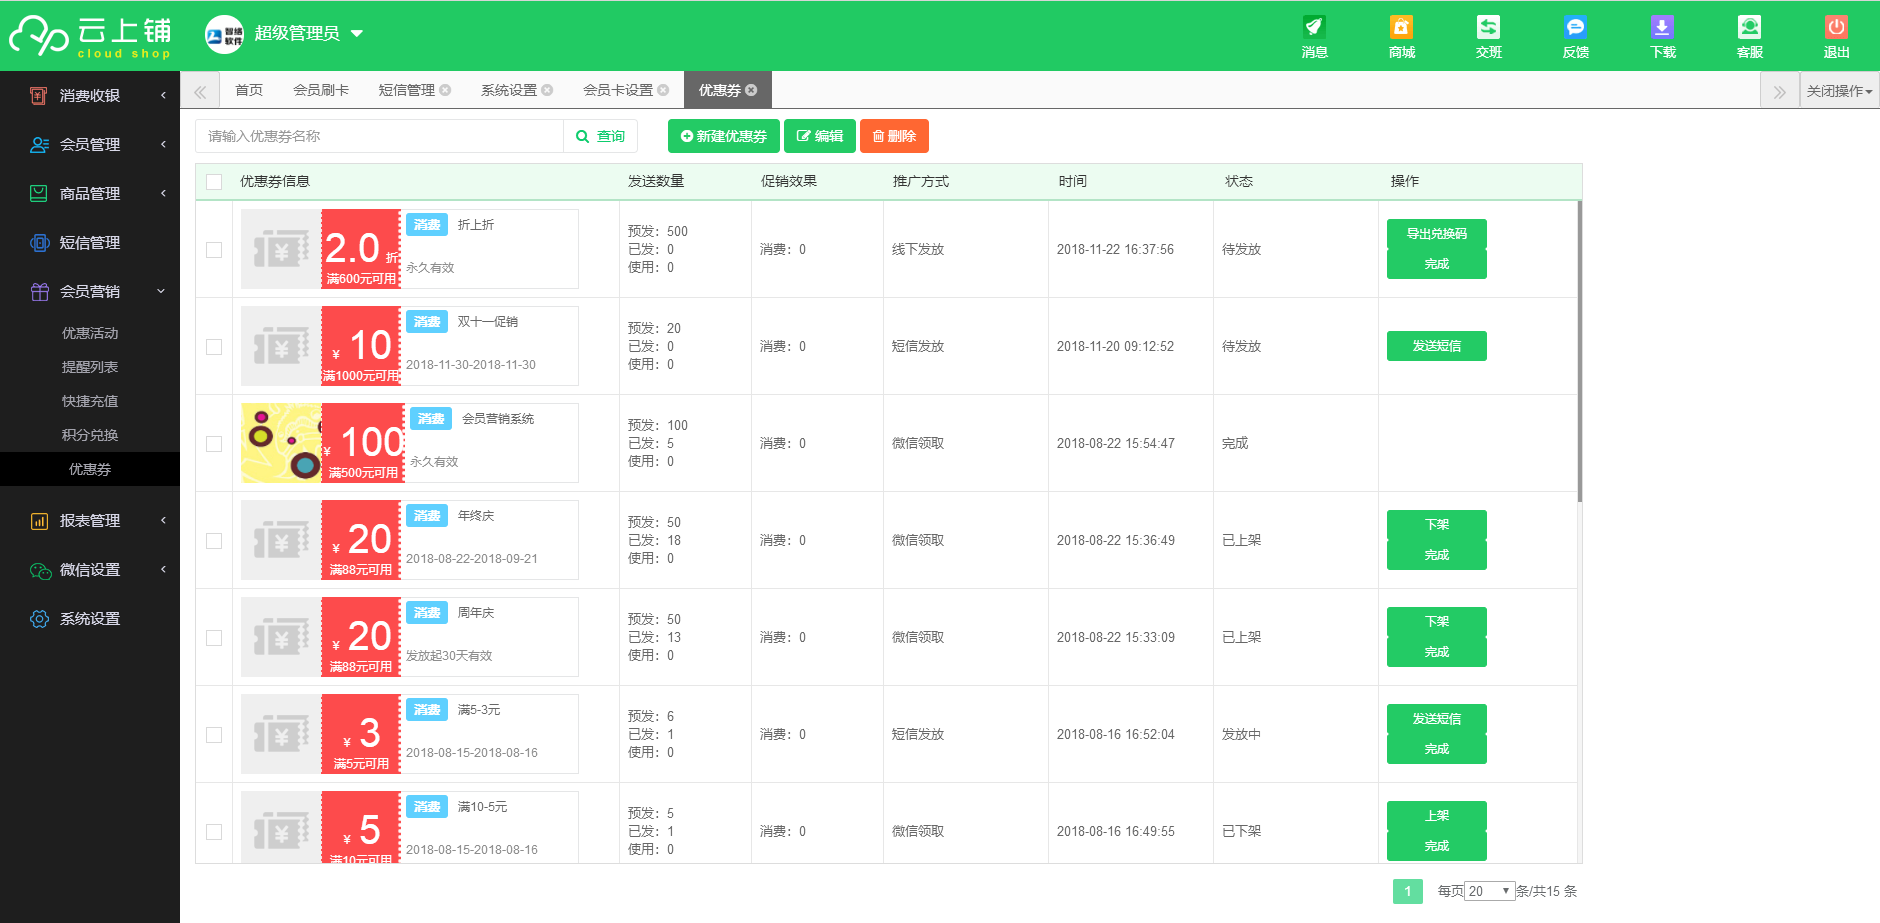Open the 反馈 feedback icon
Image resolution: width=1880 pixels, height=923 pixels.
tap(1575, 27)
